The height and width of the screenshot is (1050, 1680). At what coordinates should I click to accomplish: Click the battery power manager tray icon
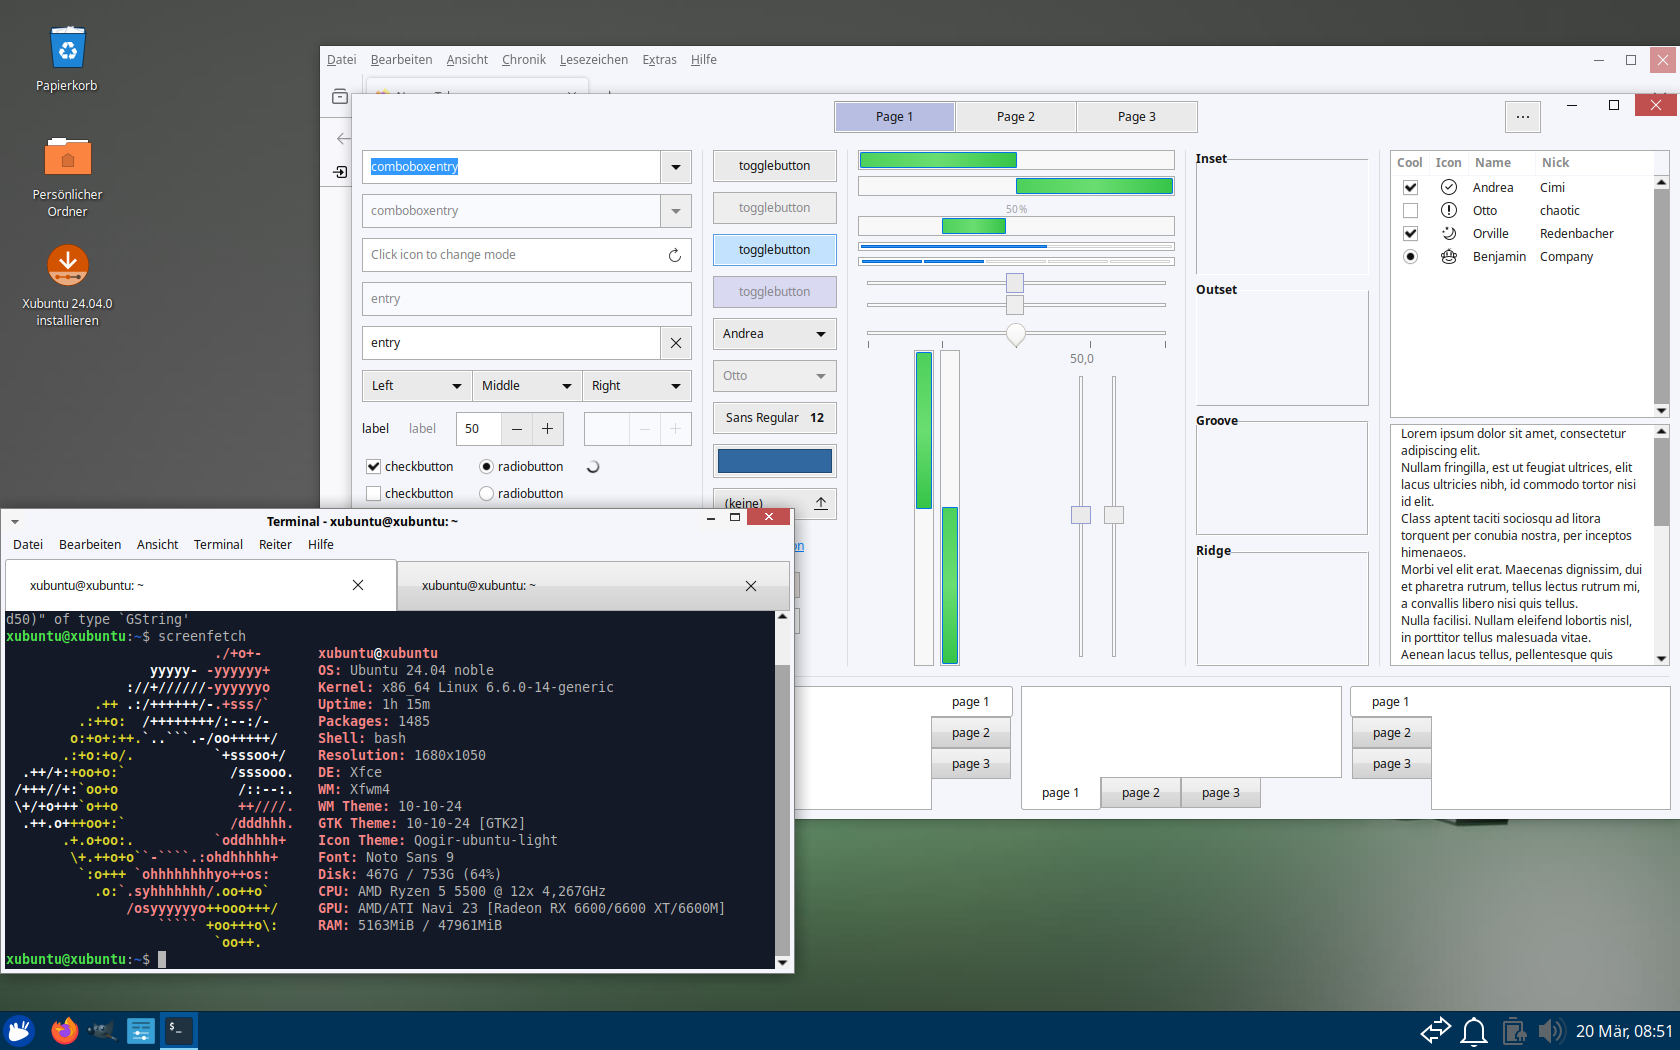tap(1514, 1030)
